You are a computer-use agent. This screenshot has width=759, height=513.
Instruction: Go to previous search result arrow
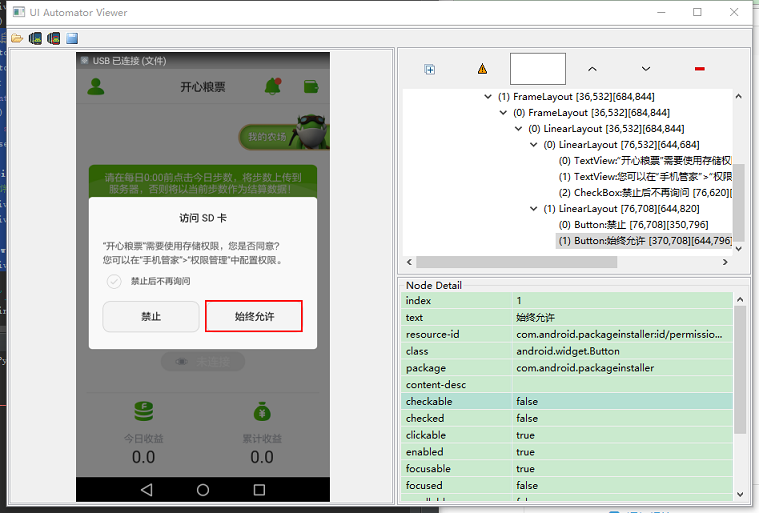(x=592, y=69)
